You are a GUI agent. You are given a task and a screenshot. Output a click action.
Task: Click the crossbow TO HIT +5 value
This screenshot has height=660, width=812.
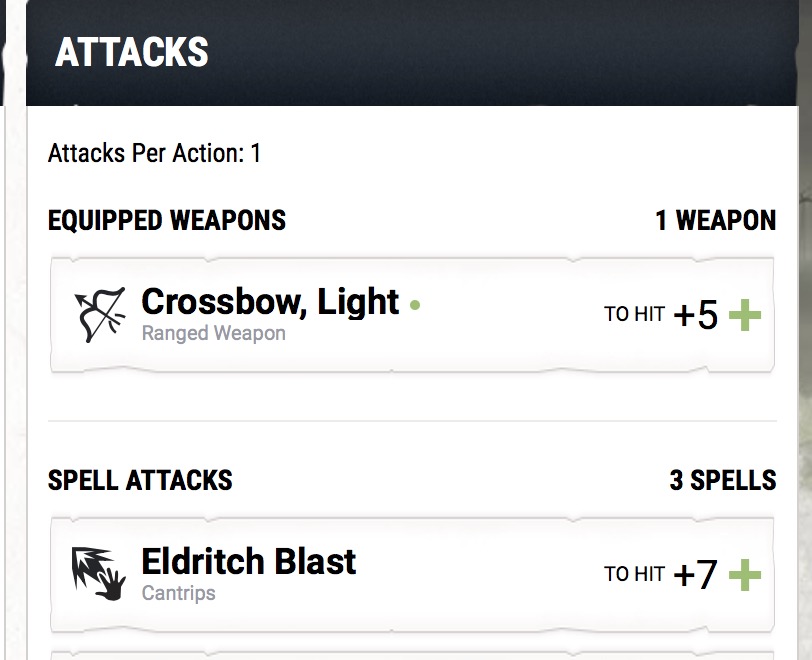(695, 315)
